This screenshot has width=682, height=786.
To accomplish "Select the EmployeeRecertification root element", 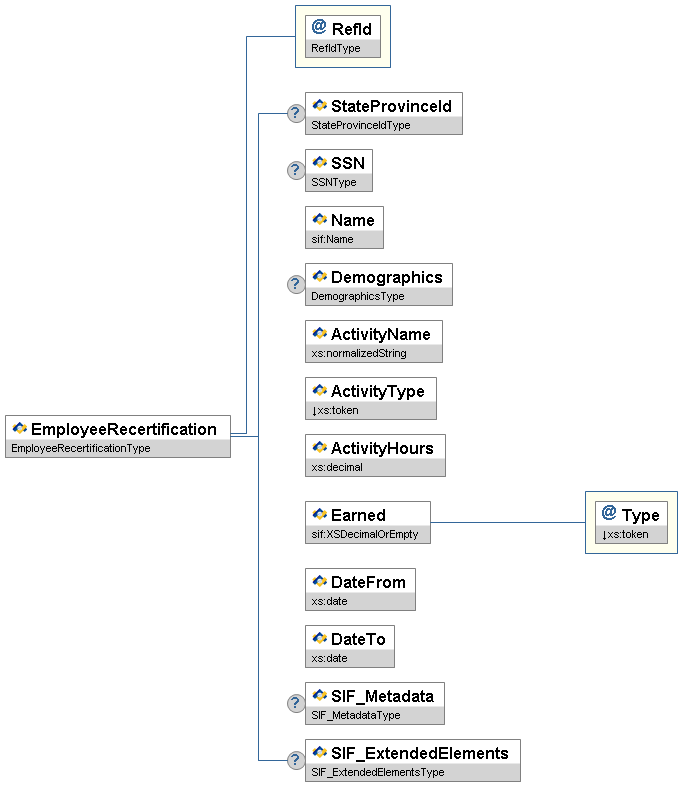I will pyautogui.click(x=123, y=429).
